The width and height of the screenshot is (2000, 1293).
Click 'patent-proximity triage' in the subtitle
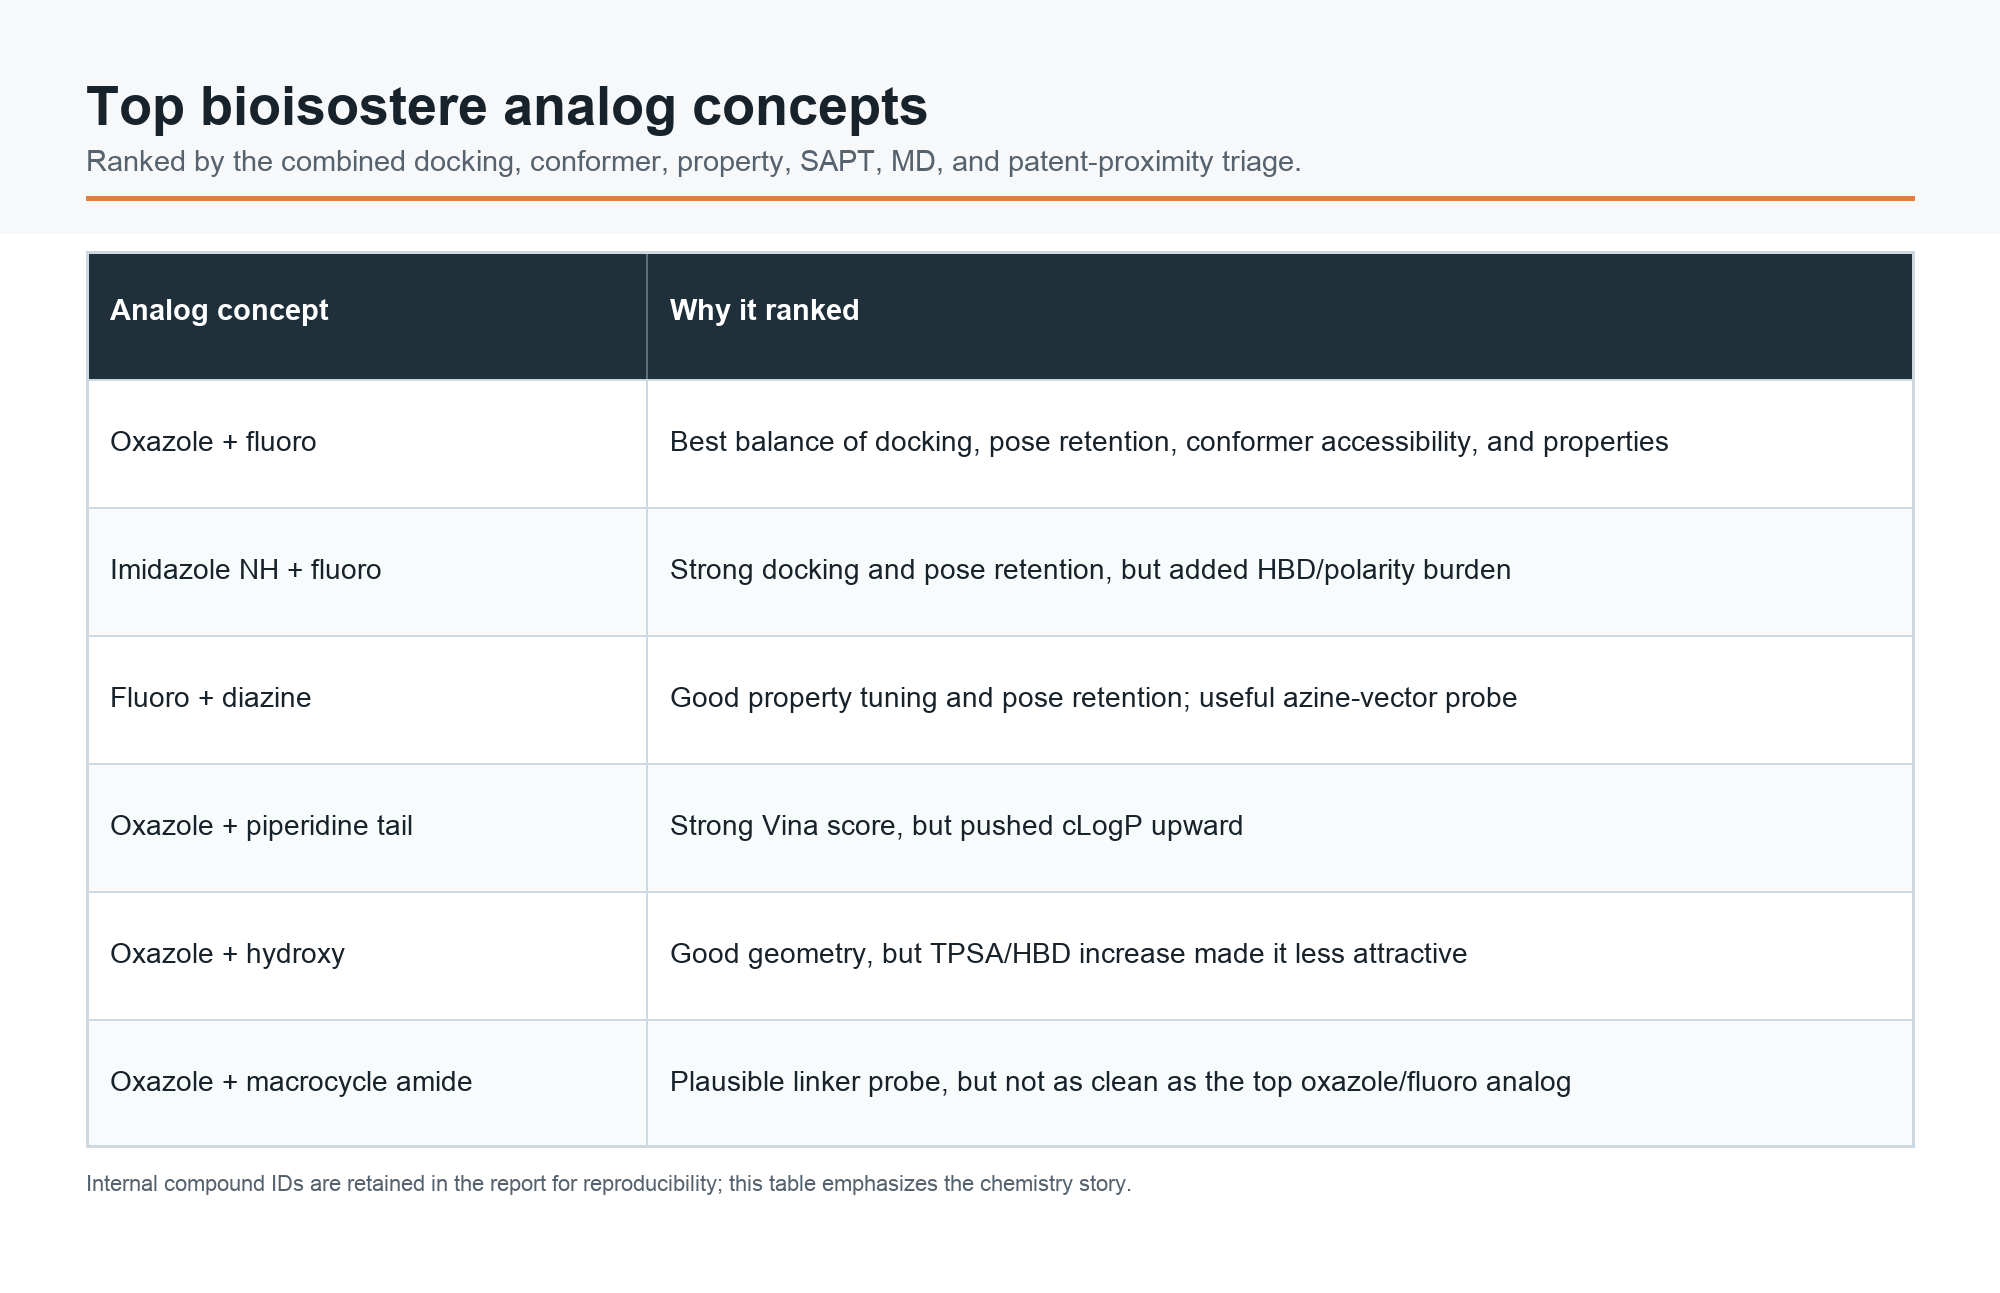point(1154,162)
